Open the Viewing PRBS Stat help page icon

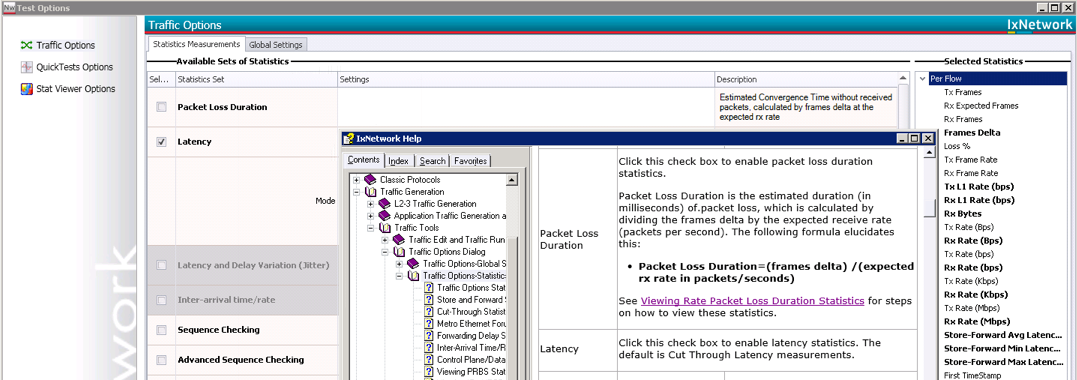tap(429, 372)
